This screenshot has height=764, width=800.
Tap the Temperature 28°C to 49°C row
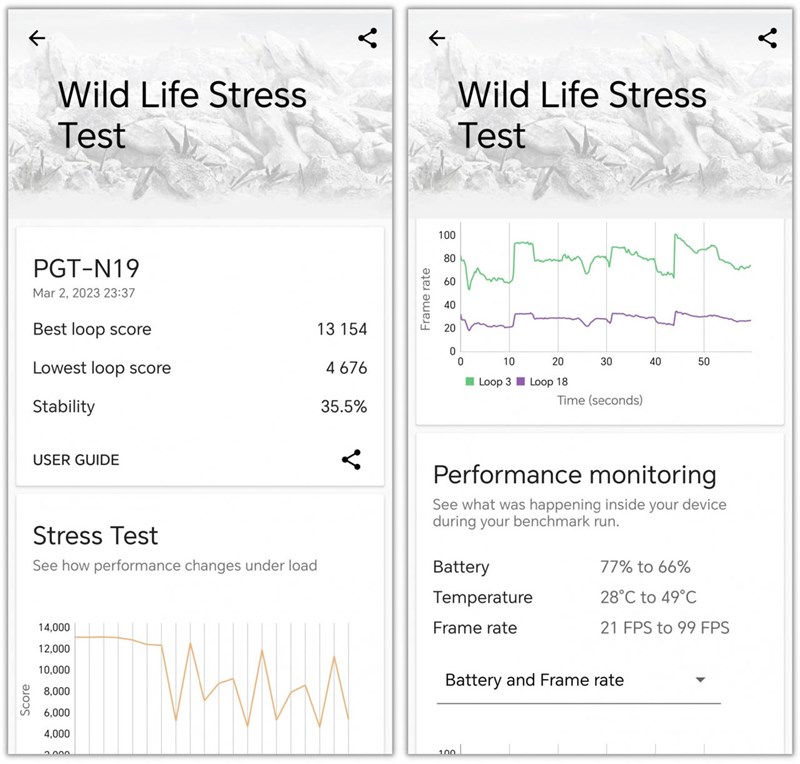point(580,597)
